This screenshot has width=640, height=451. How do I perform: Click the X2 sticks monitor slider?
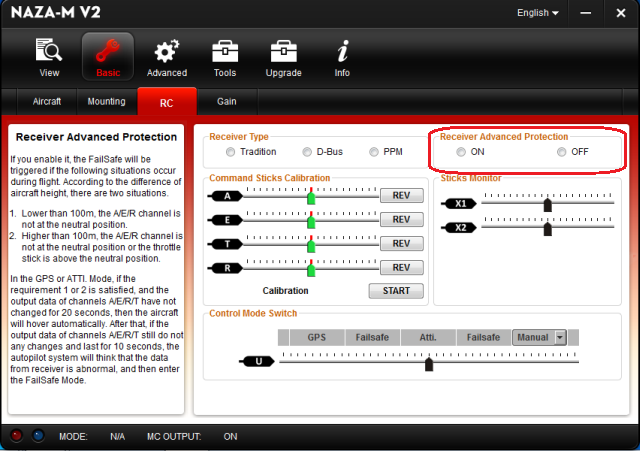(548, 229)
